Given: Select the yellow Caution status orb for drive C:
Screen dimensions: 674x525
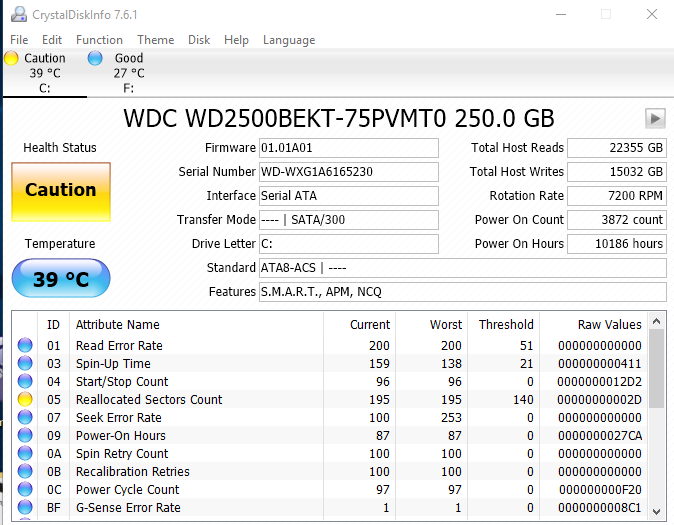Looking at the screenshot, I should pyautogui.click(x=11, y=58).
